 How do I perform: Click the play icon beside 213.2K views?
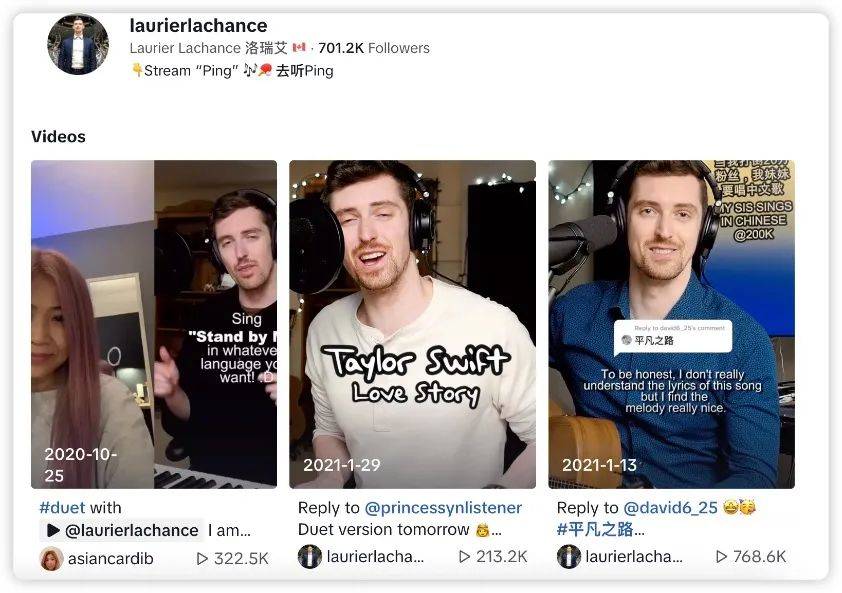click(465, 556)
